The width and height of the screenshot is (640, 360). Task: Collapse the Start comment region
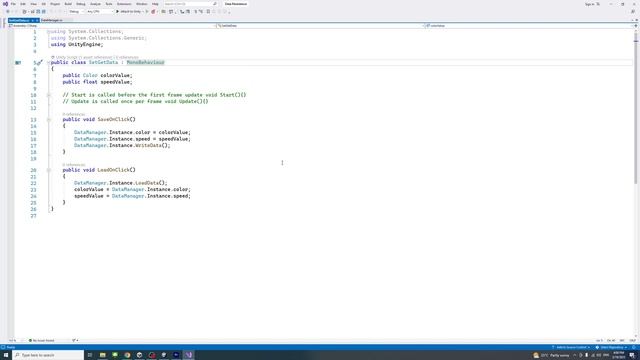48,95
